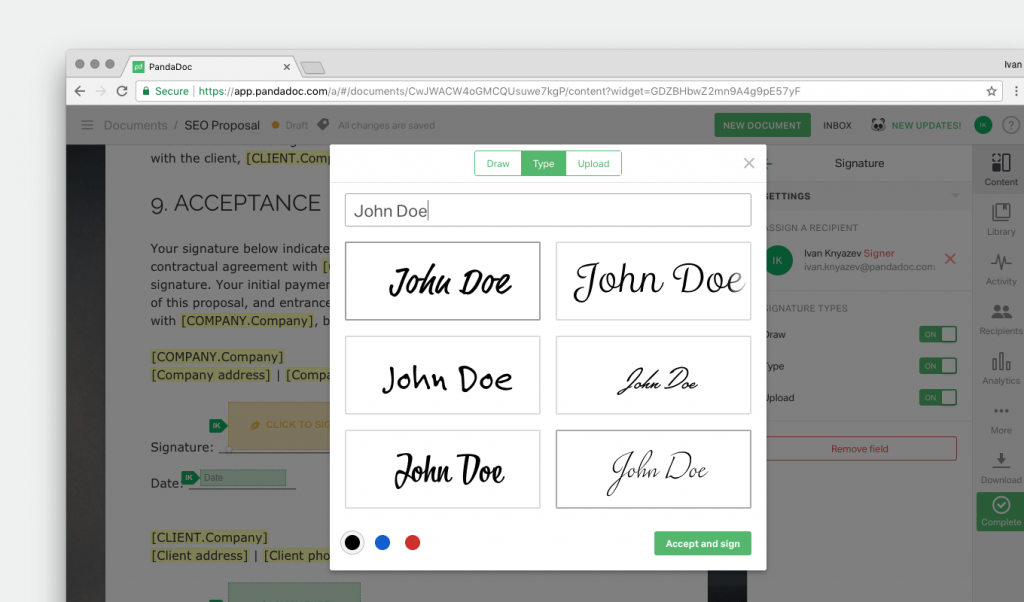Click Accept and sign button
Image resolution: width=1024 pixels, height=602 pixels.
[703, 543]
